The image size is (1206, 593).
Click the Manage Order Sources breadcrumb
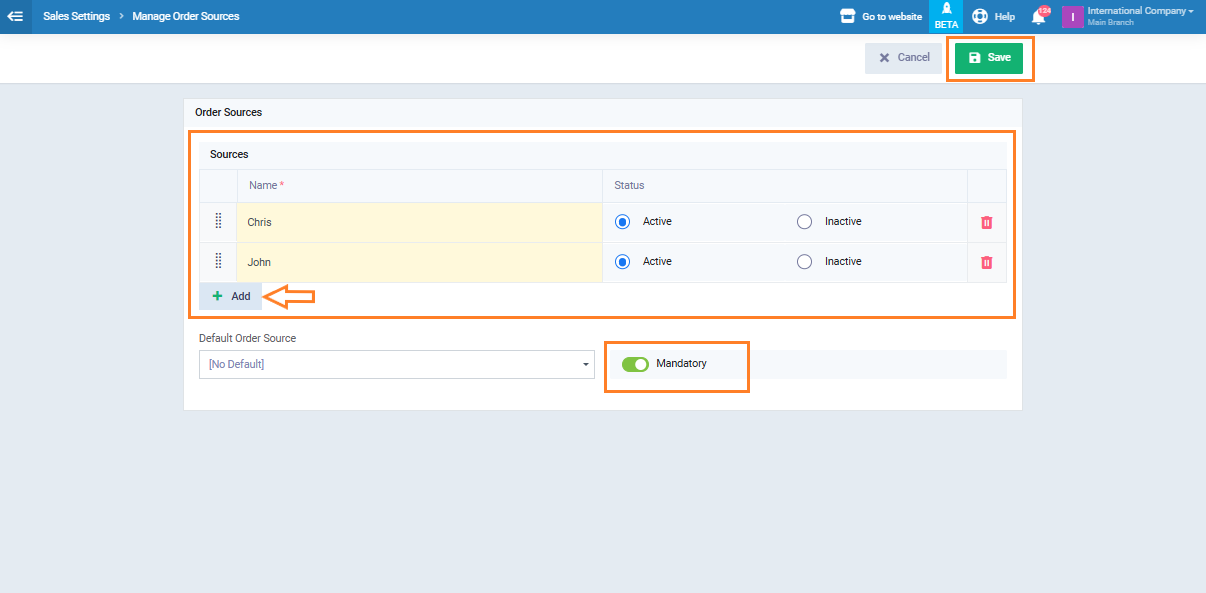tap(185, 16)
